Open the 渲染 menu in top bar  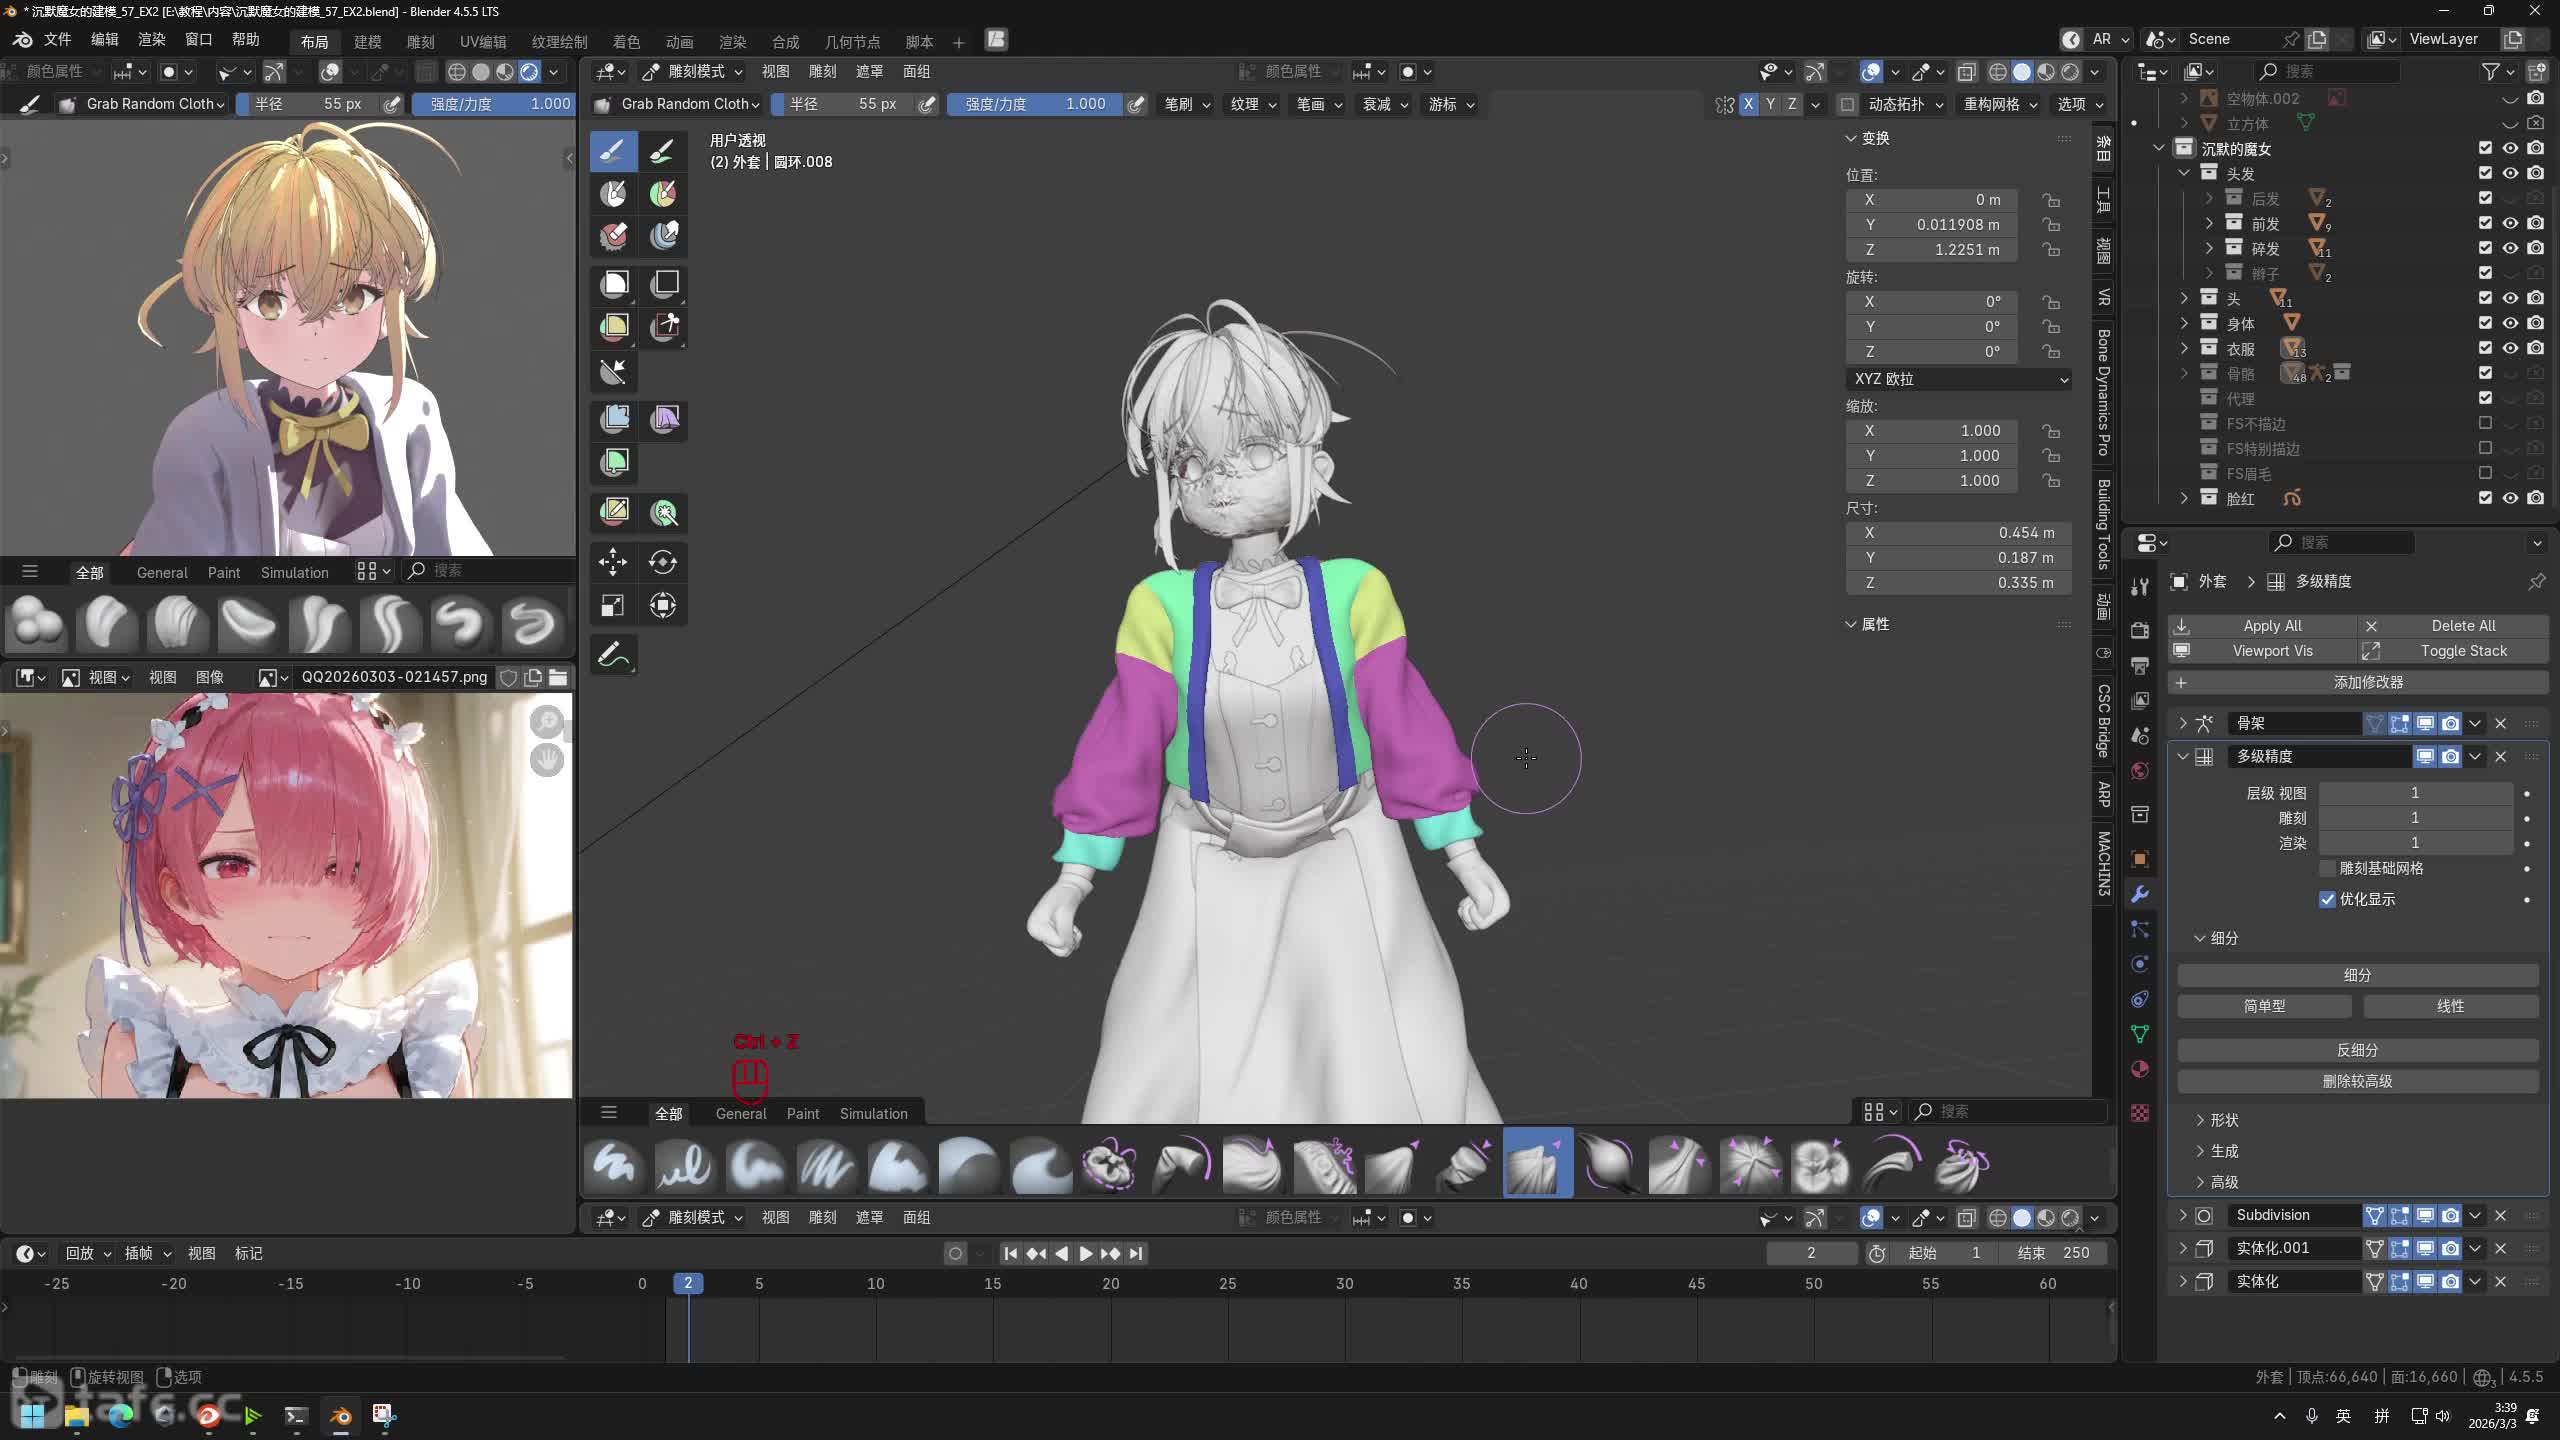pos(151,39)
